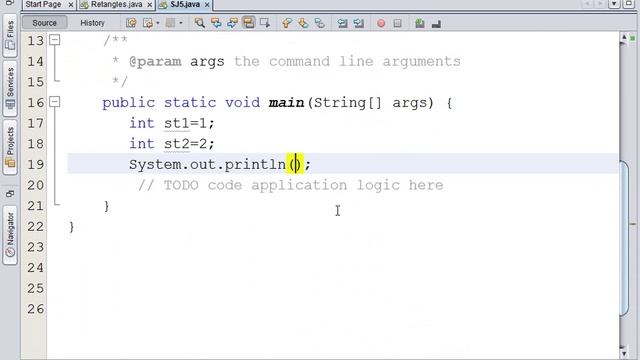640x360 pixels.
Task: Click green error stripe status indicator
Action: click(x=633, y=38)
